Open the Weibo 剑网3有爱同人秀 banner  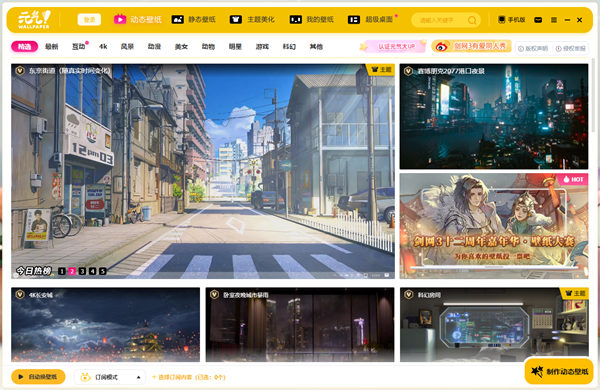[471, 46]
